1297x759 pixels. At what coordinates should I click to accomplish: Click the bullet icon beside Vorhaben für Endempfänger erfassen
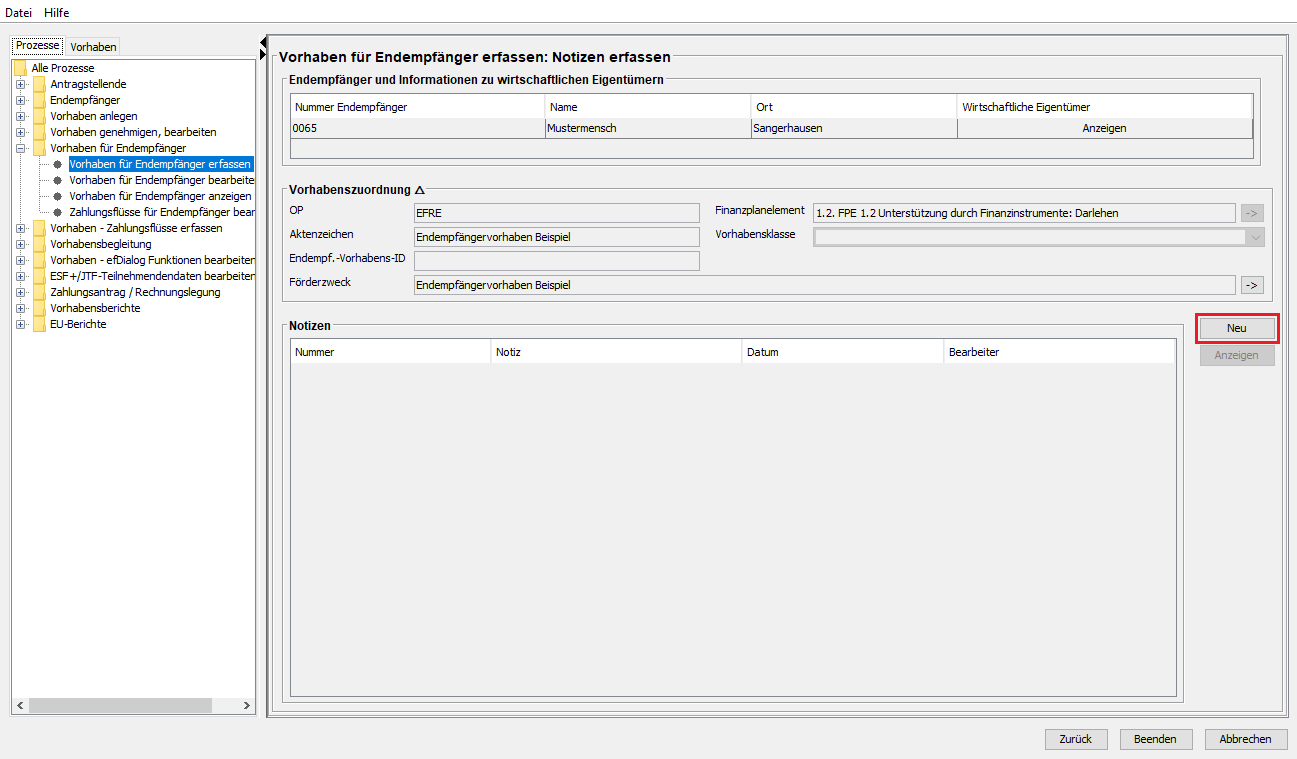(58, 164)
